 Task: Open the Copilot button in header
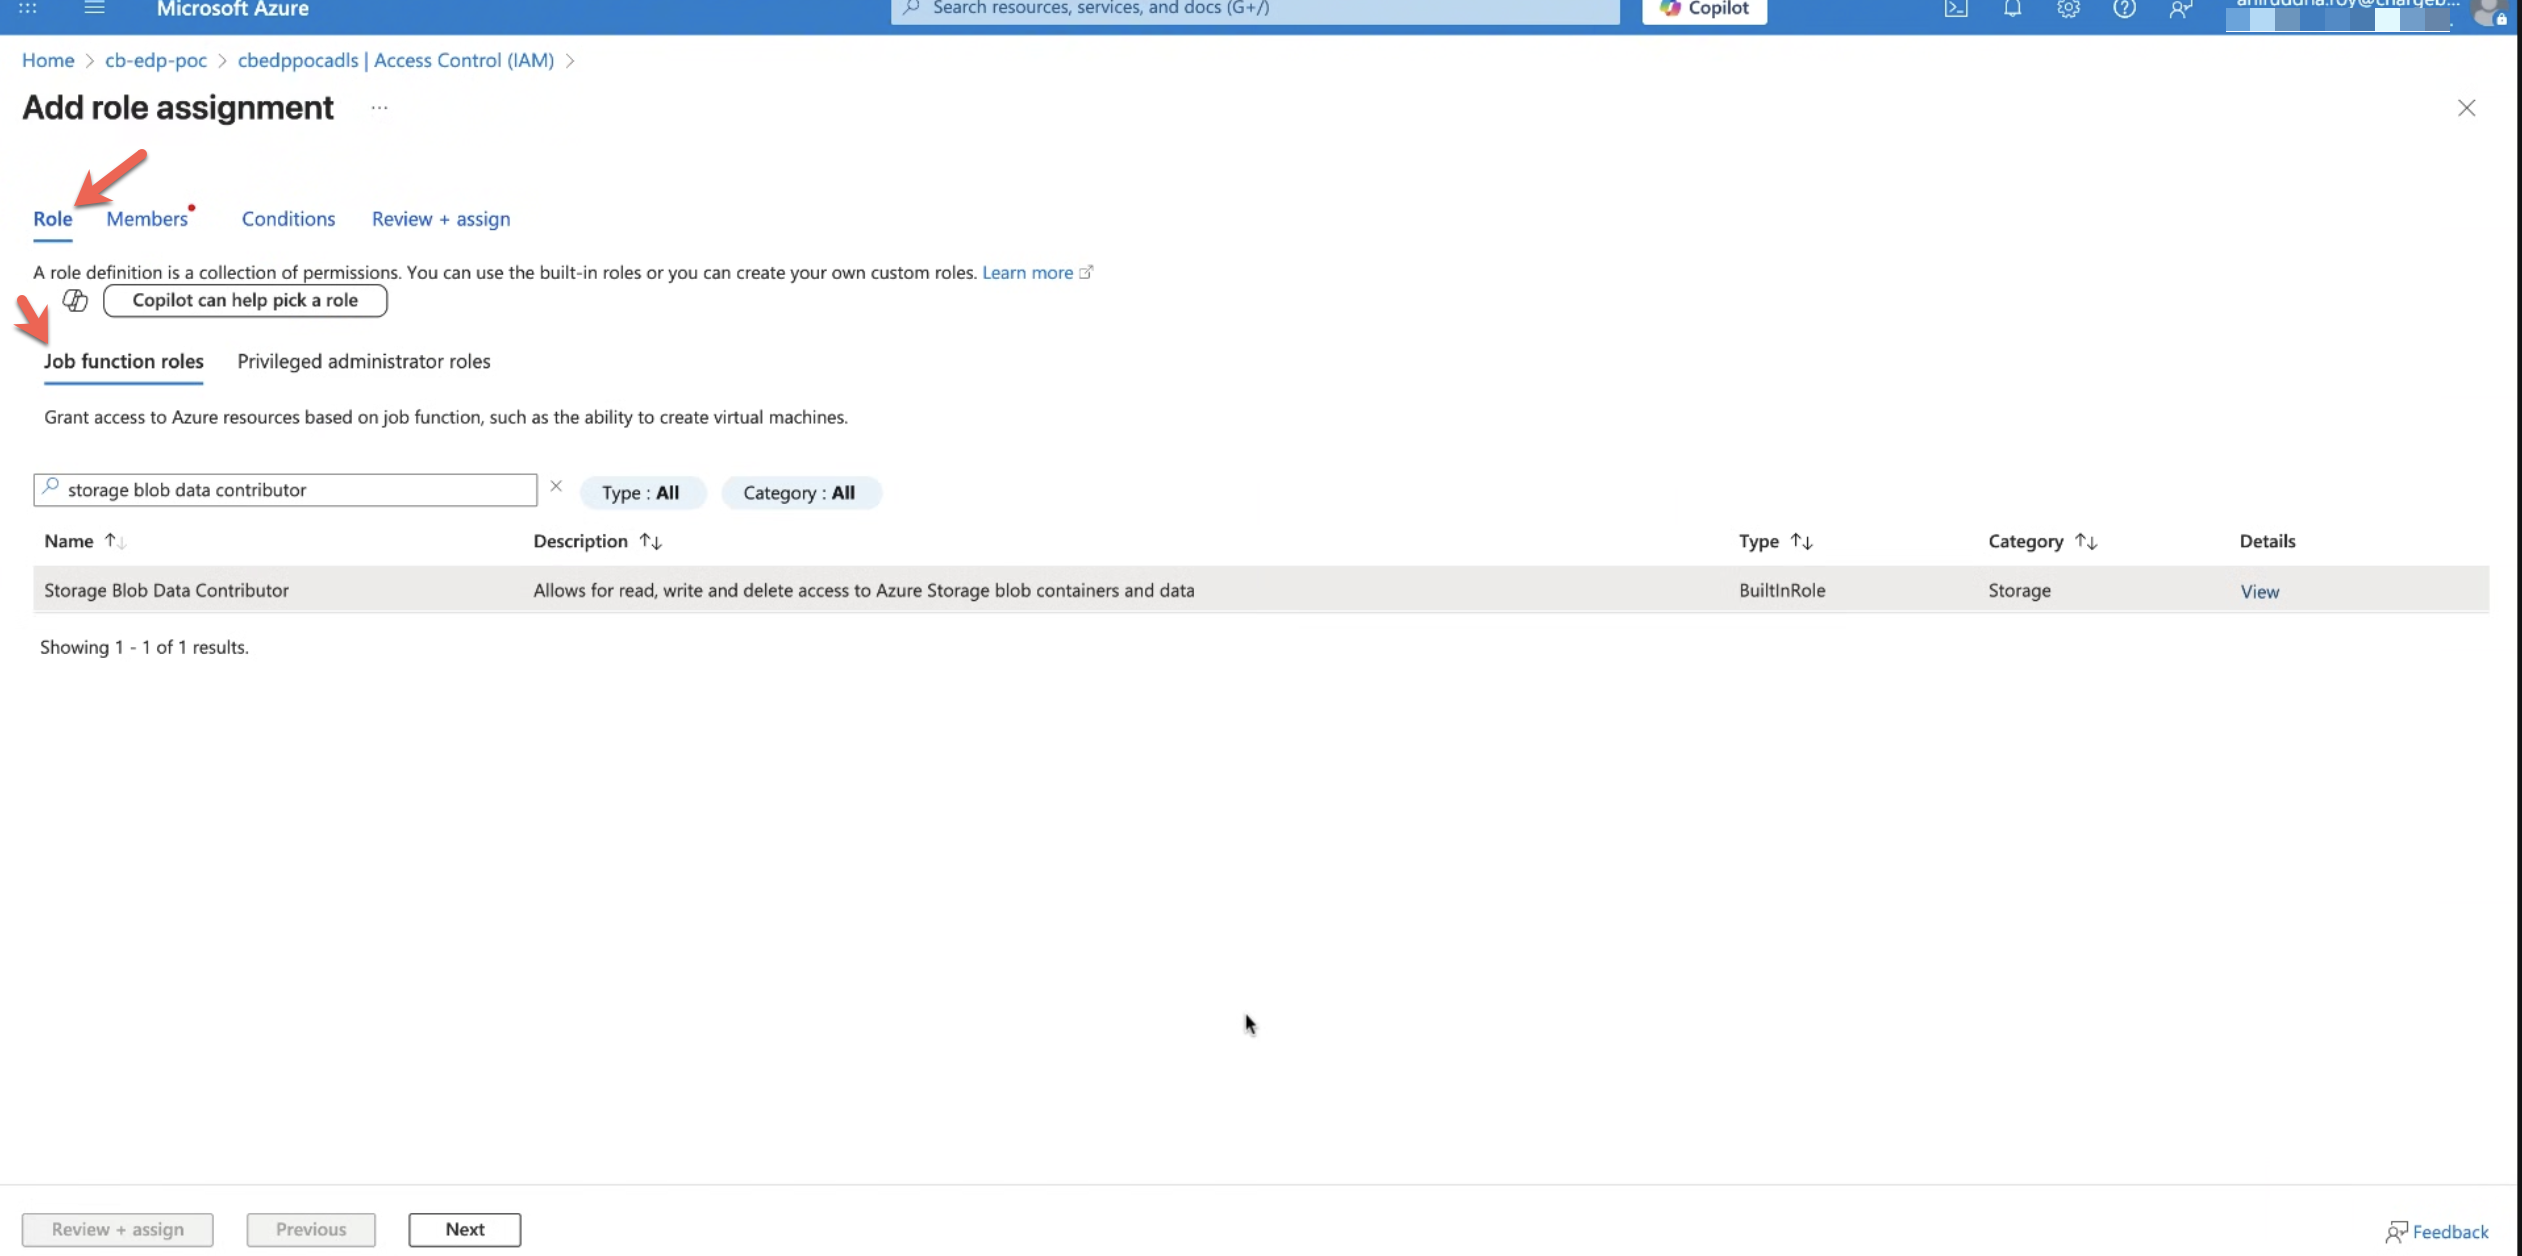click(1704, 9)
